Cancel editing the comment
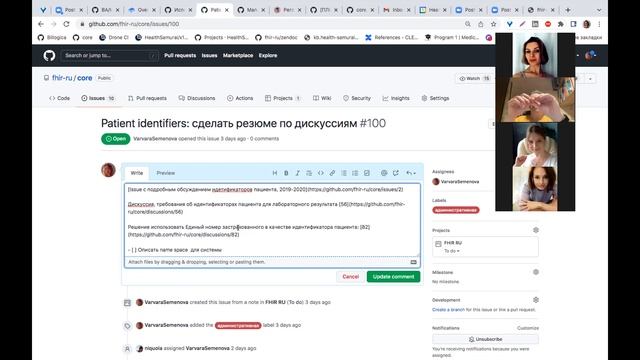The image size is (640, 360). click(x=350, y=277)
